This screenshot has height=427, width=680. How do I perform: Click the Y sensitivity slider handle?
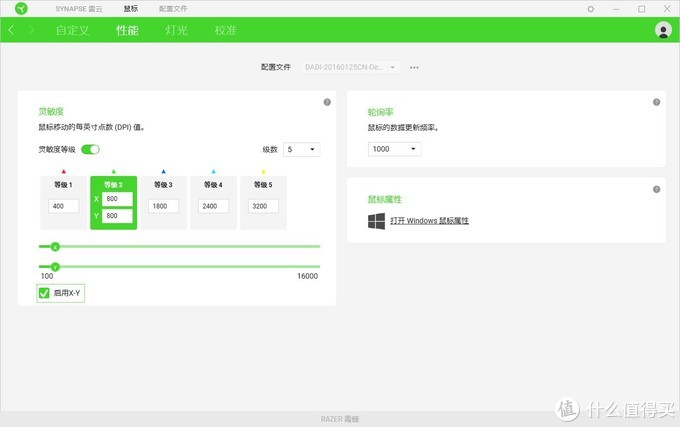click(x=55, y=267)
